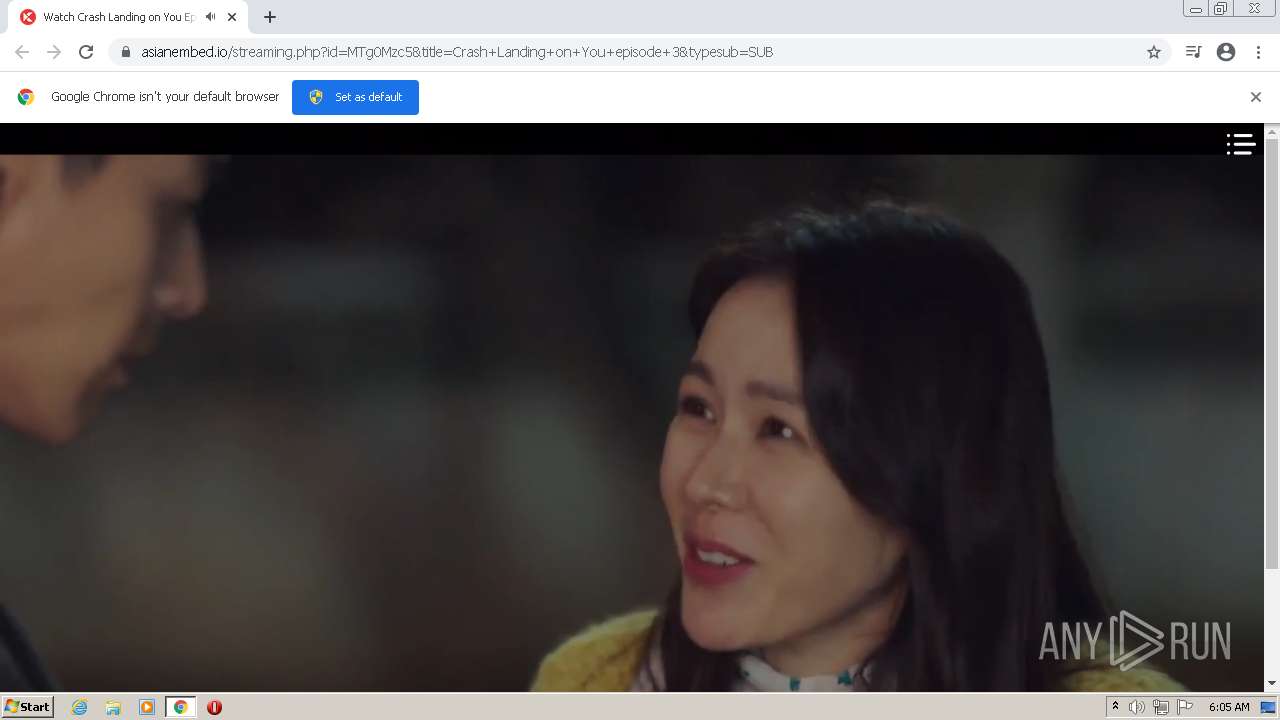Restore down the Chrome window
This screenshot has width=1280, height=720.
pyautogui.click(x=1221, y=9)
